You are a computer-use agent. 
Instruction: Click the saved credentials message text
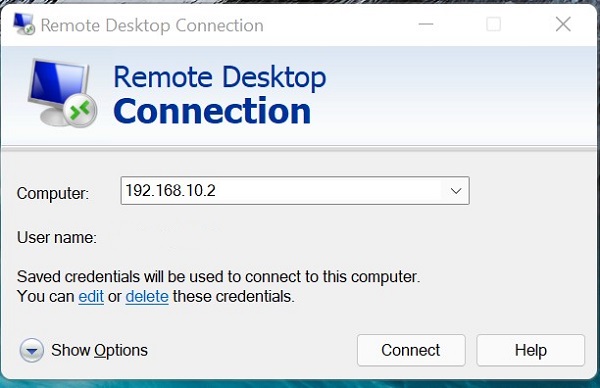pyautogui.click(x=218, y=287)
